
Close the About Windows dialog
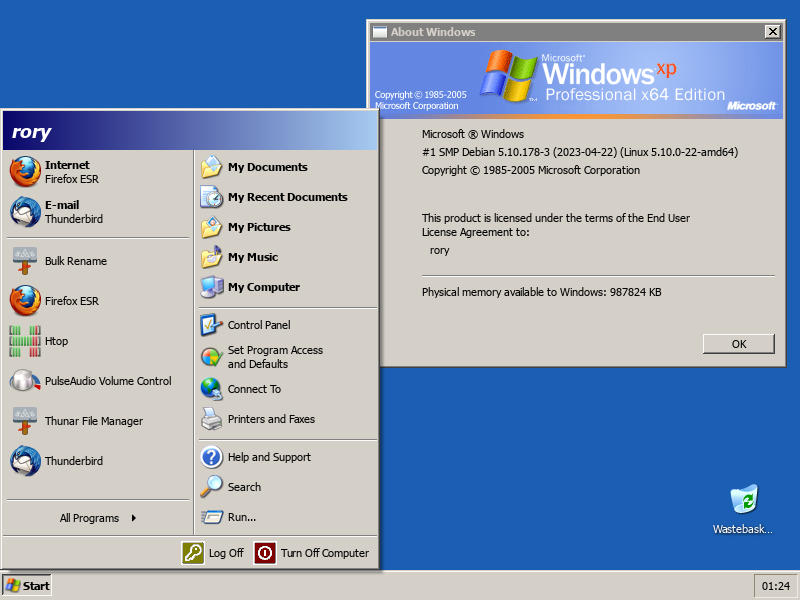tap(773, 32)
